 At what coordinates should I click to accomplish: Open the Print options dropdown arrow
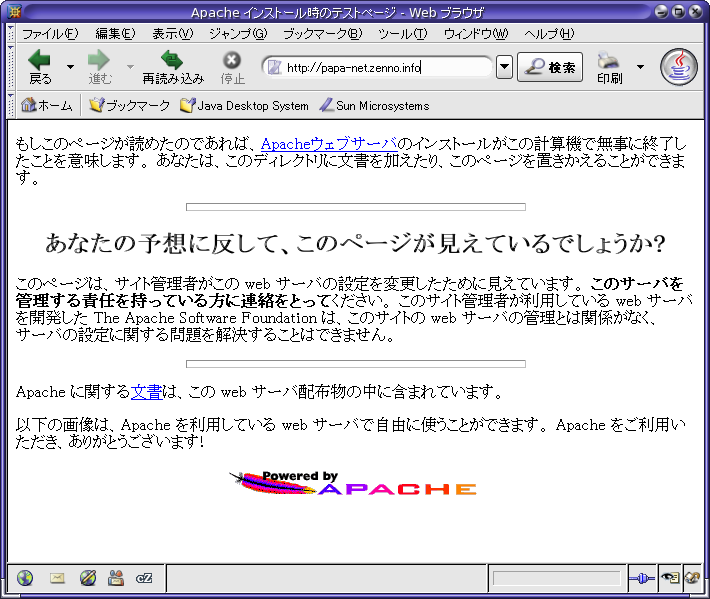click(640, 67)
